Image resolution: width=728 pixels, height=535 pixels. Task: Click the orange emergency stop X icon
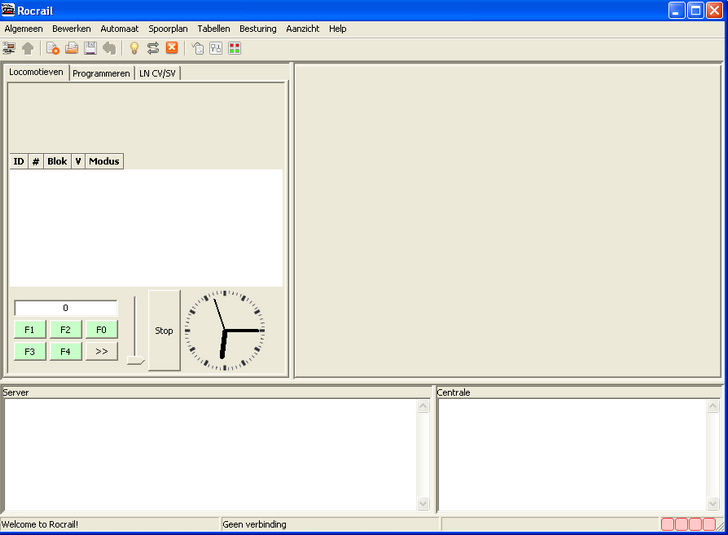point(172,48)
